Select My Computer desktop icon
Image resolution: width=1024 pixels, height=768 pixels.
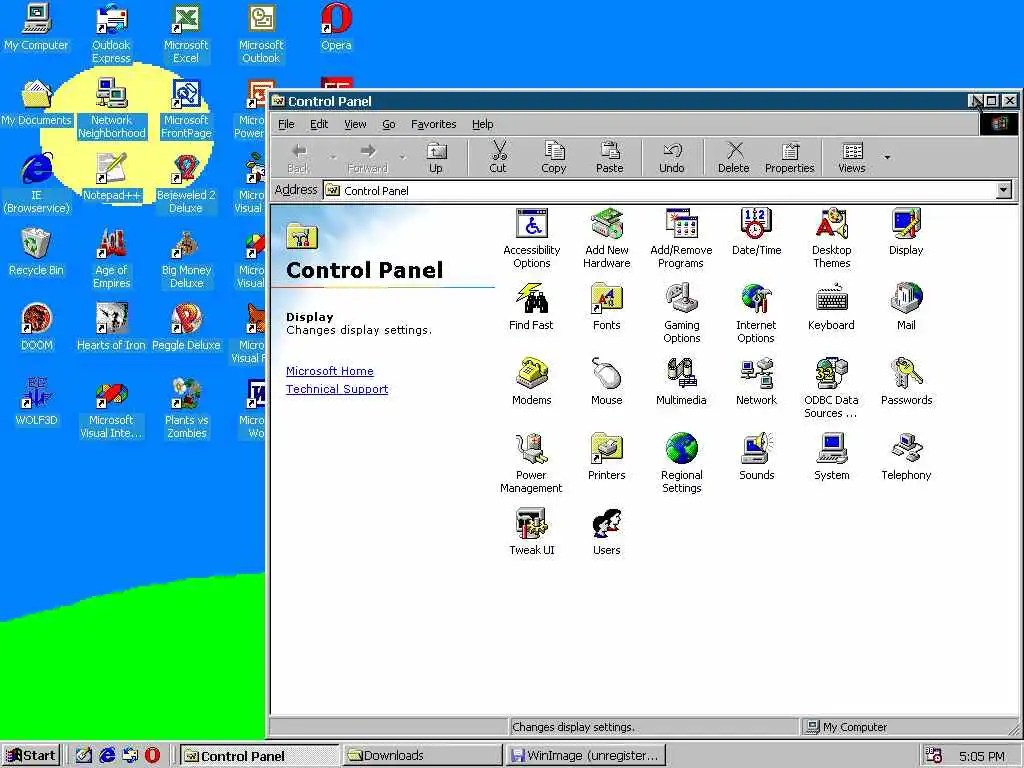(36, 27)
